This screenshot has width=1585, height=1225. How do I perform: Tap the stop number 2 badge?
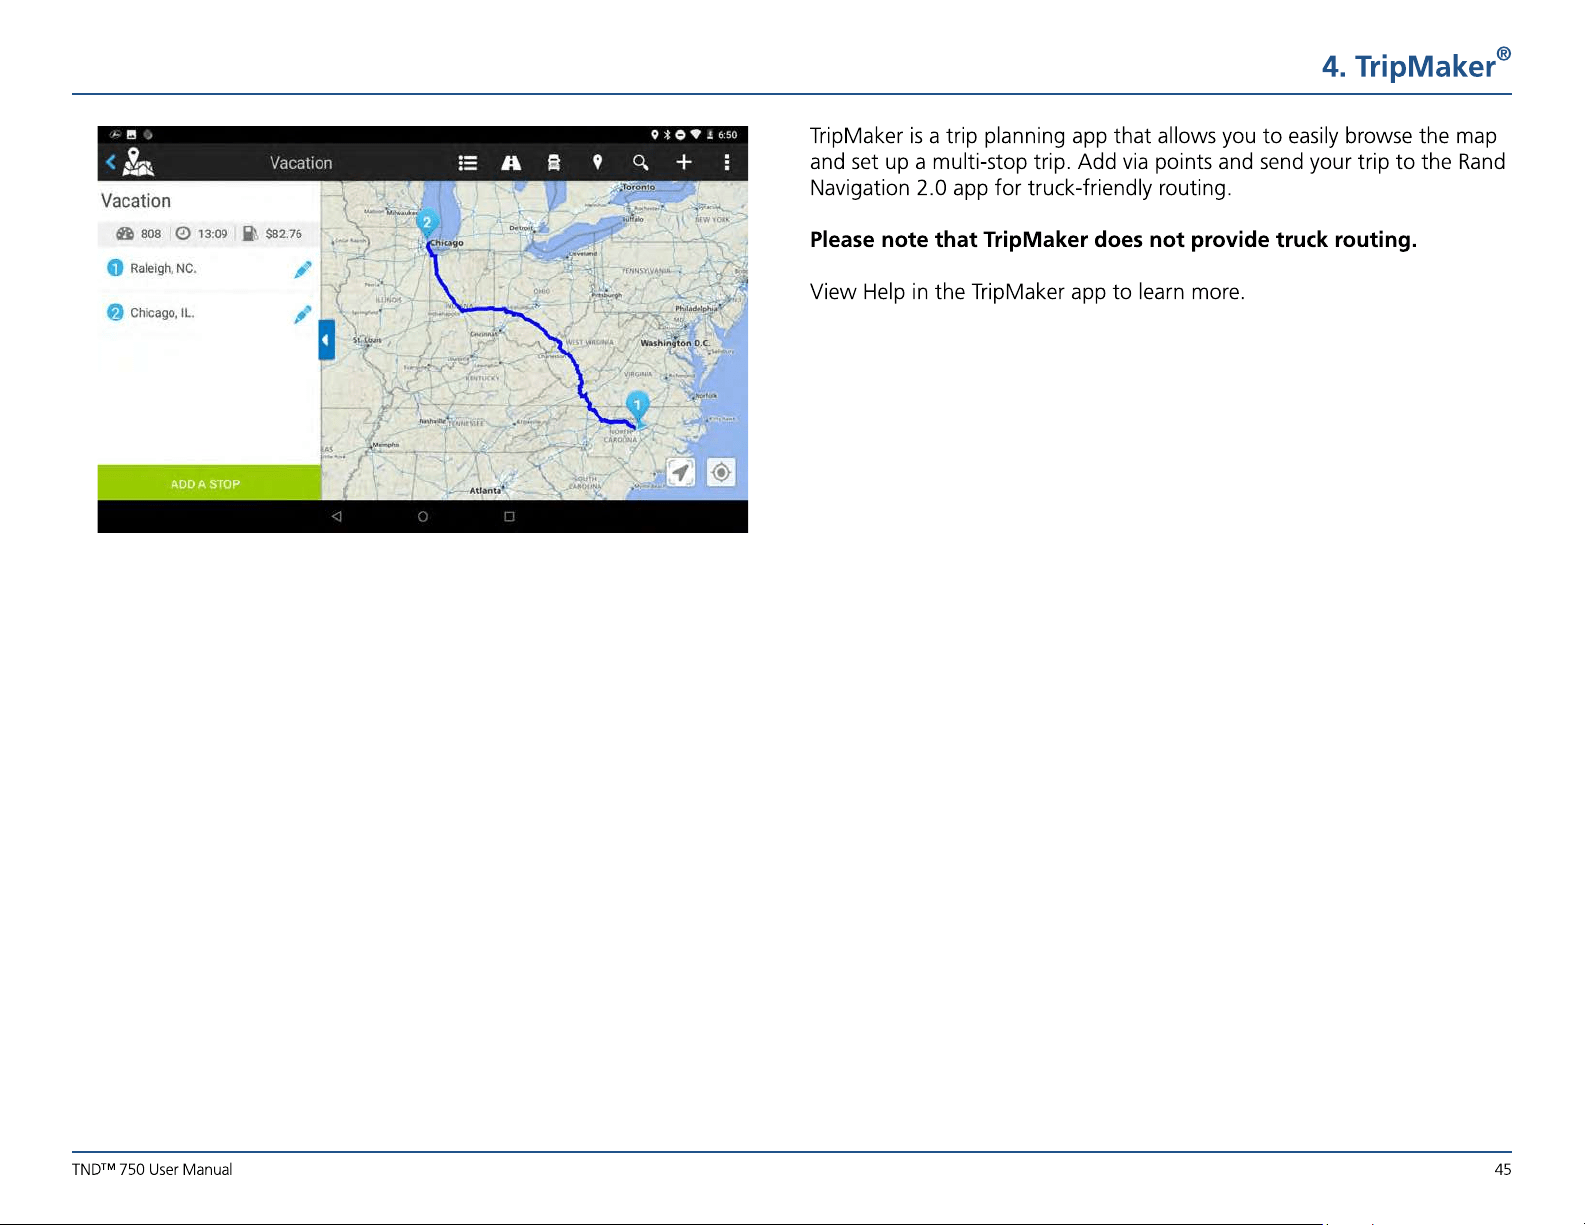(x=115, y=313)
